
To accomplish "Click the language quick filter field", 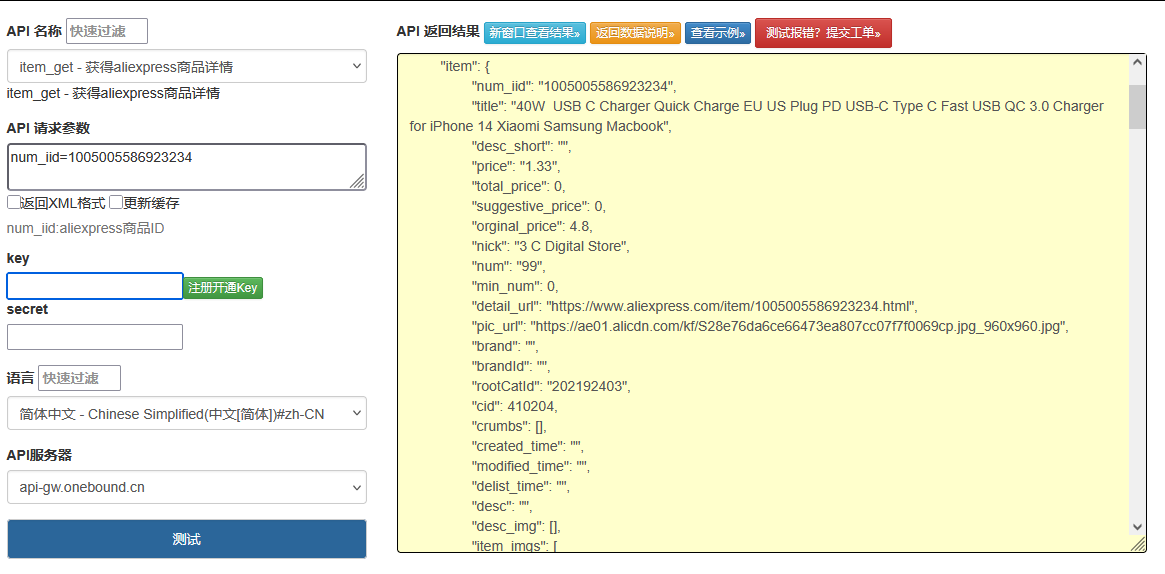I will [79, 378].
